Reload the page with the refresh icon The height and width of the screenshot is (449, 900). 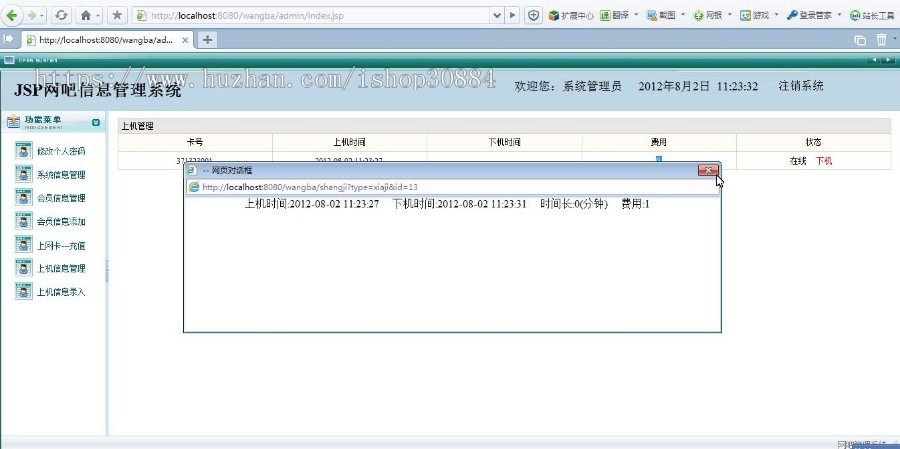tap(61, 16)
